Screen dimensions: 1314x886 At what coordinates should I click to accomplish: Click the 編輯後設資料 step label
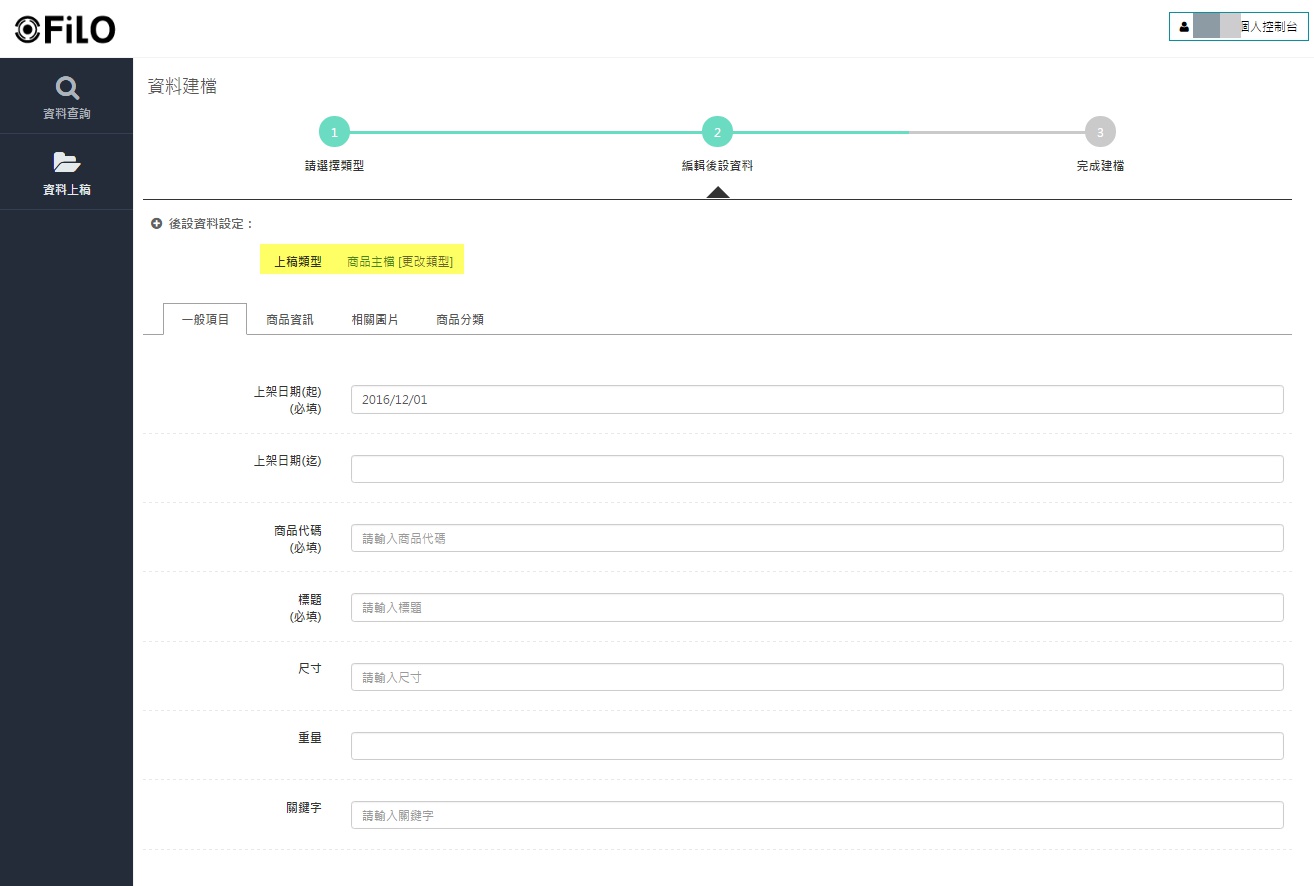(717, 166)
